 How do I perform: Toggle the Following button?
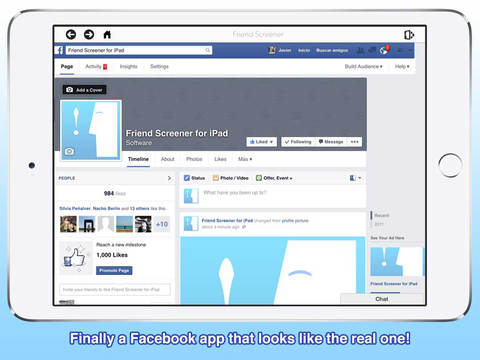coord(298,142)
